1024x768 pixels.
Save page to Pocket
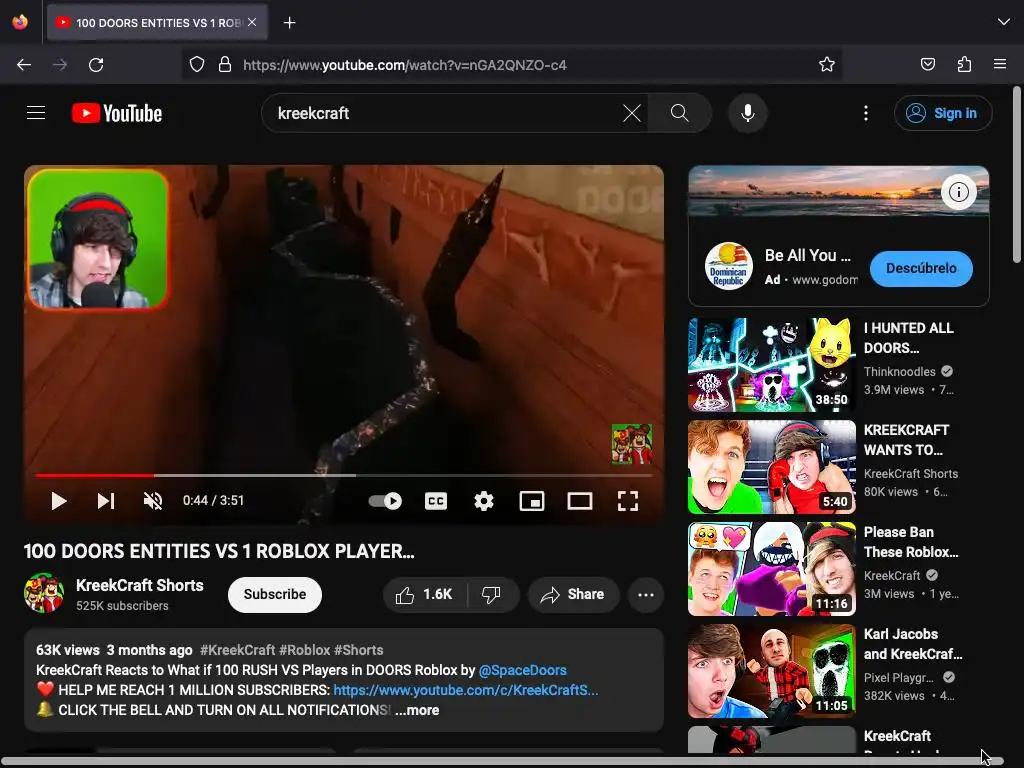[927, 65]
